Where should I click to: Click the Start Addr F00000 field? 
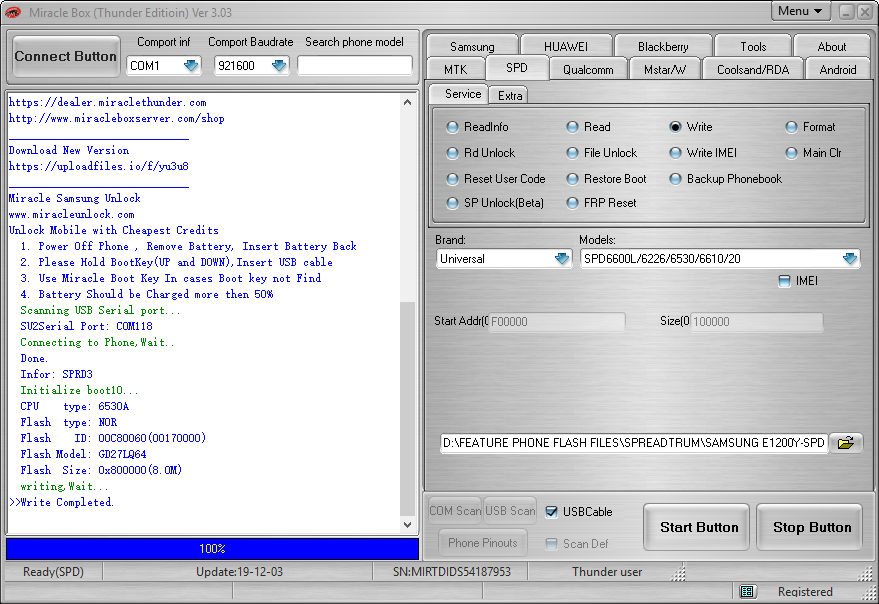557,322
